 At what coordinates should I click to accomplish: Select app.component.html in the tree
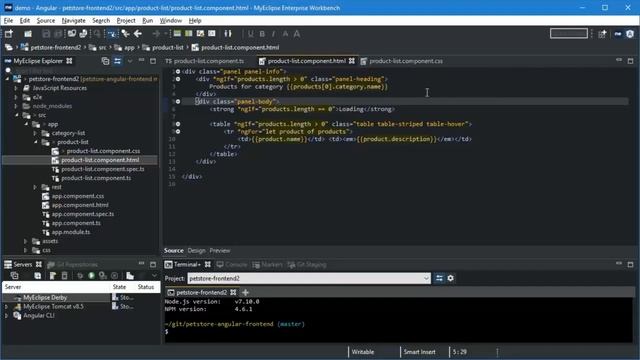click(80, 205)
